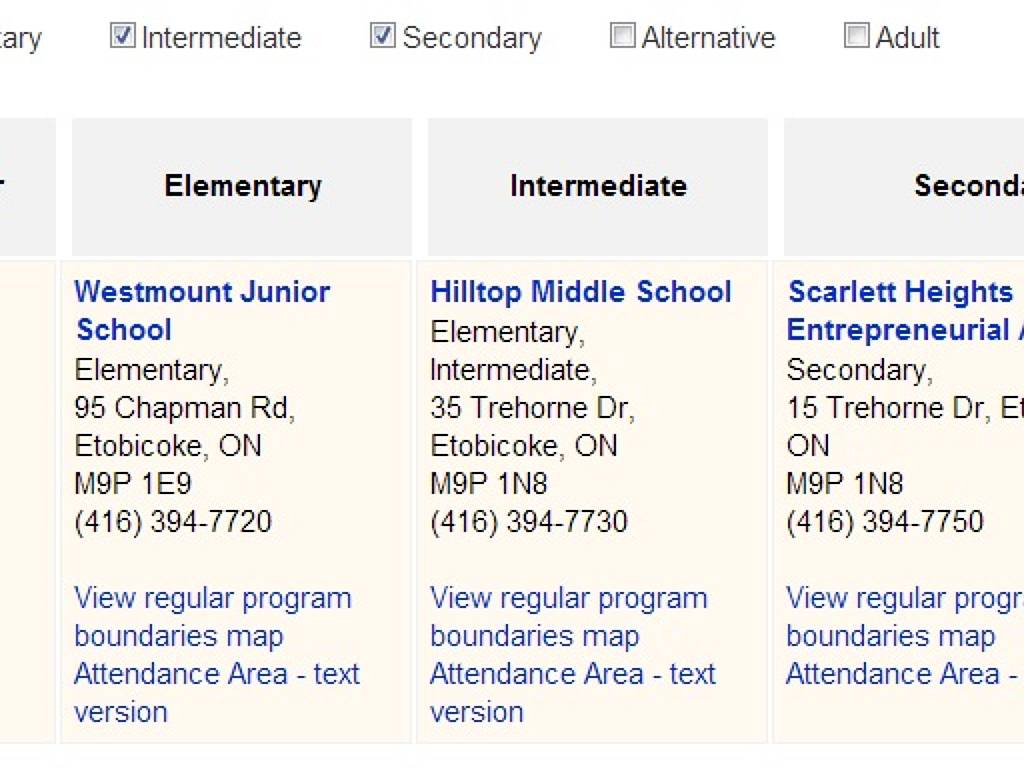View Westmount Junior School's regular program boundaries map

pyautogui.click(x=212, y=616)
